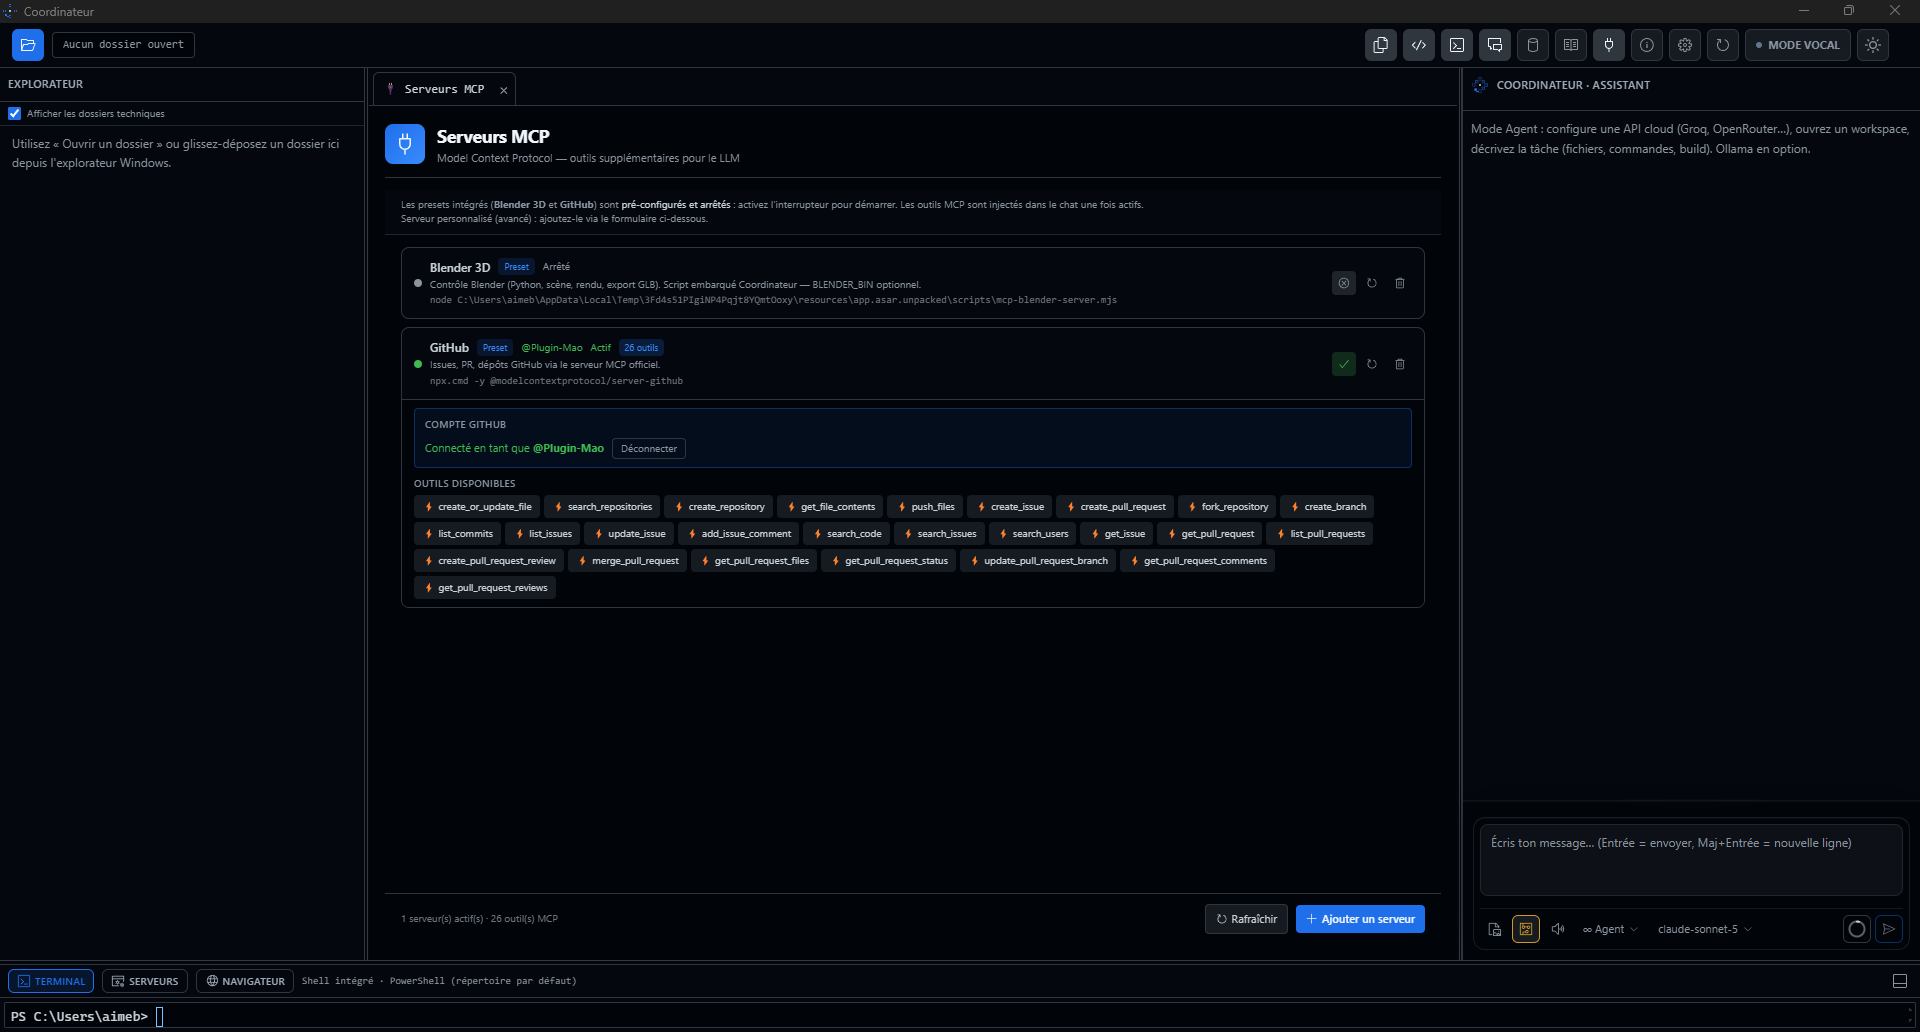Open a folder with the blue folder icon
The width and height of the screenshot is (1920, 1032).
point(28,45)
